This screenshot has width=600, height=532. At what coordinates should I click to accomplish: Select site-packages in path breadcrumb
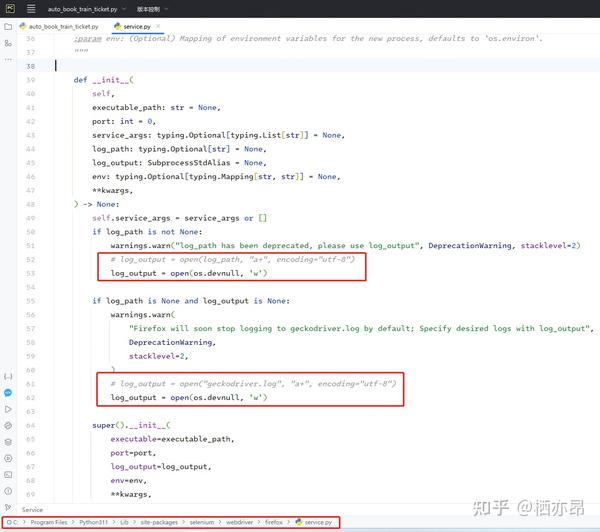(x=159, y=522)
